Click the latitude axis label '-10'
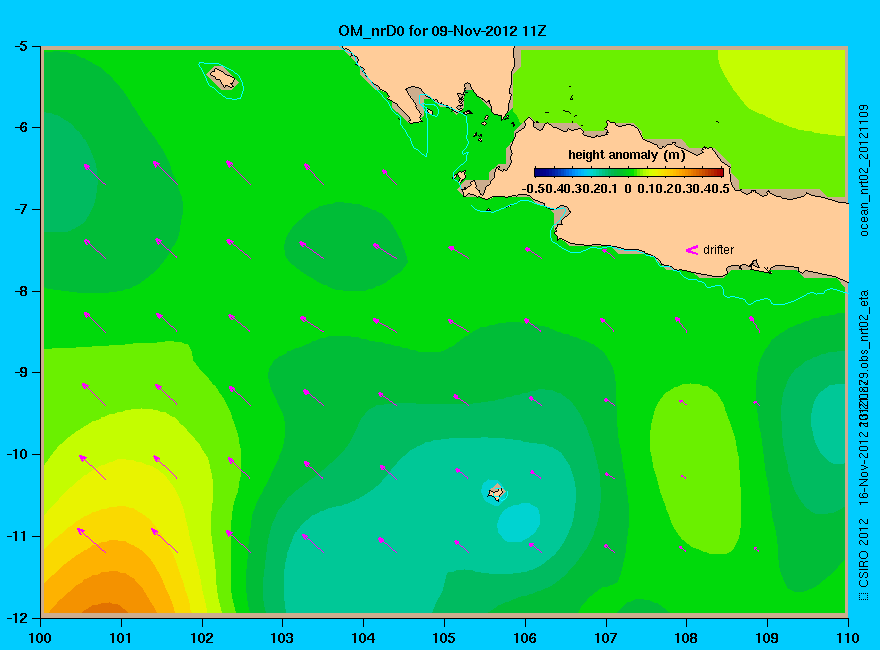The image size is (880, 650). pos(17,454)
